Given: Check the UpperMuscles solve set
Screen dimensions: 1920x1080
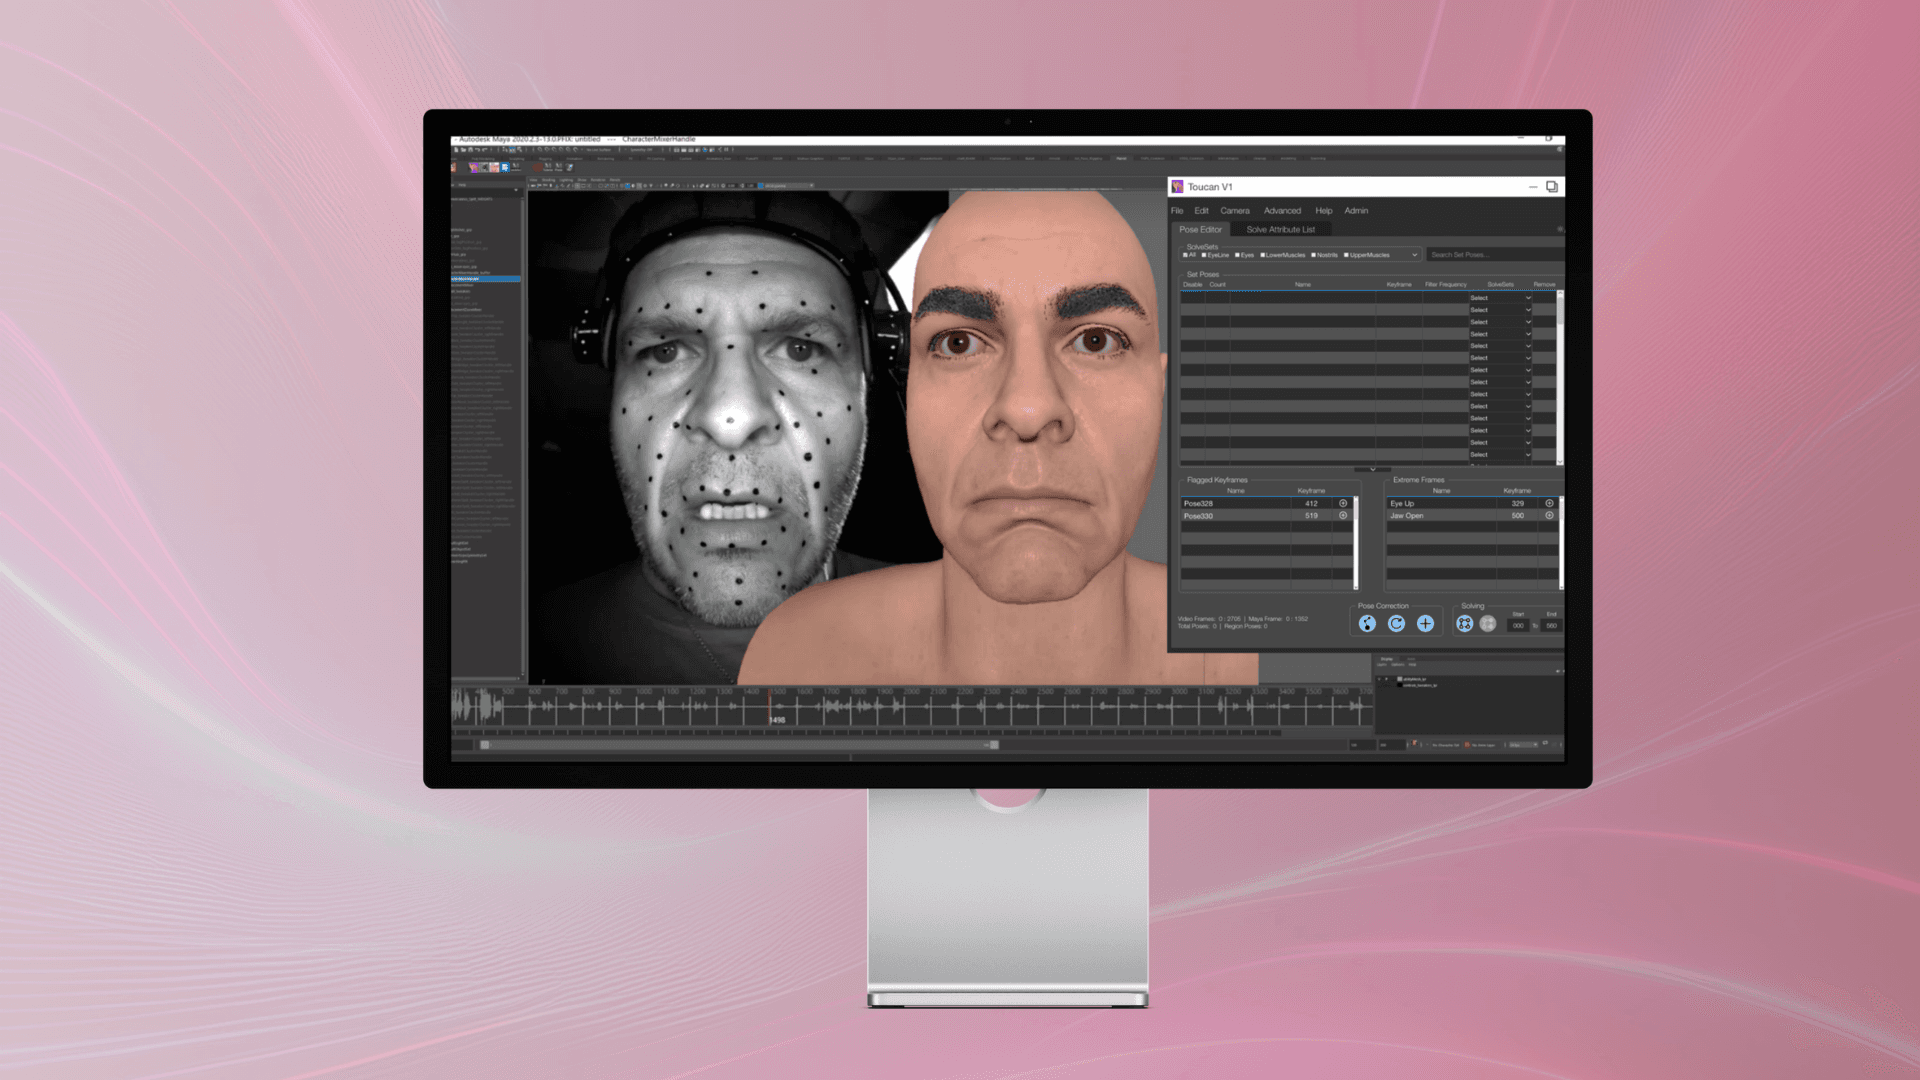Looking at the screenshot, I should (x=1346, y=255).
